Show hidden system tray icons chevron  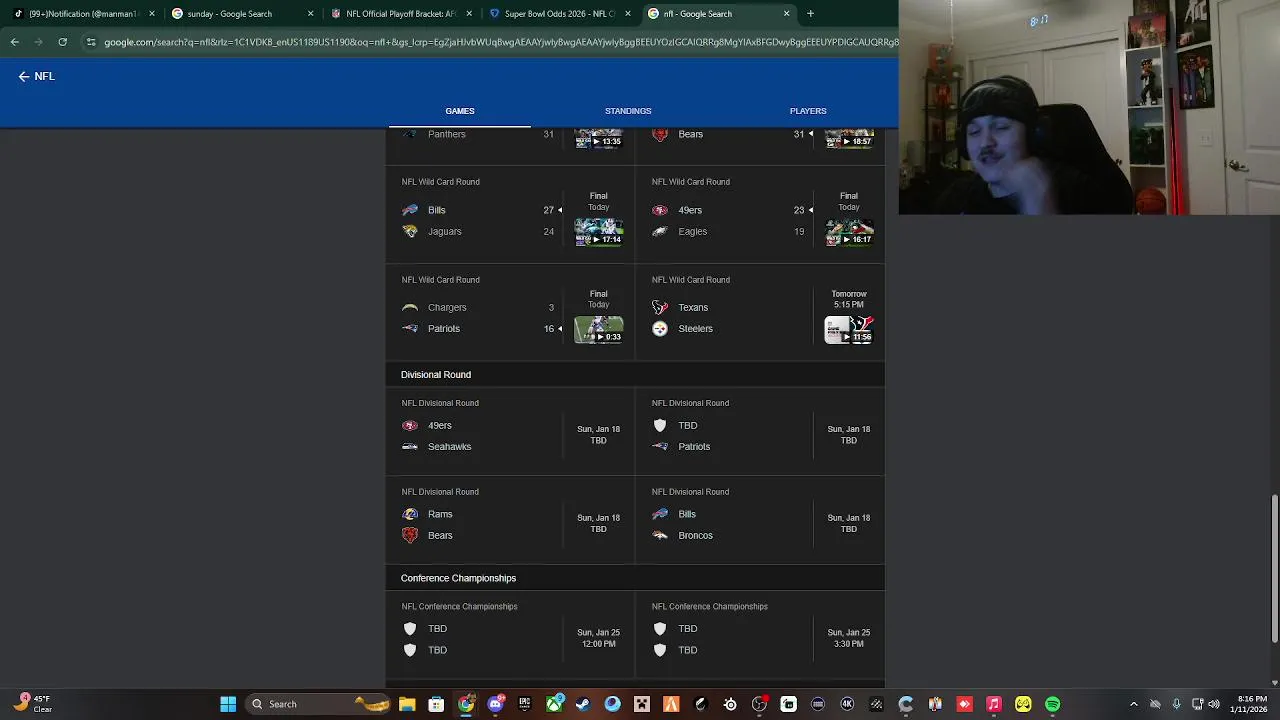click(1133, 704)
